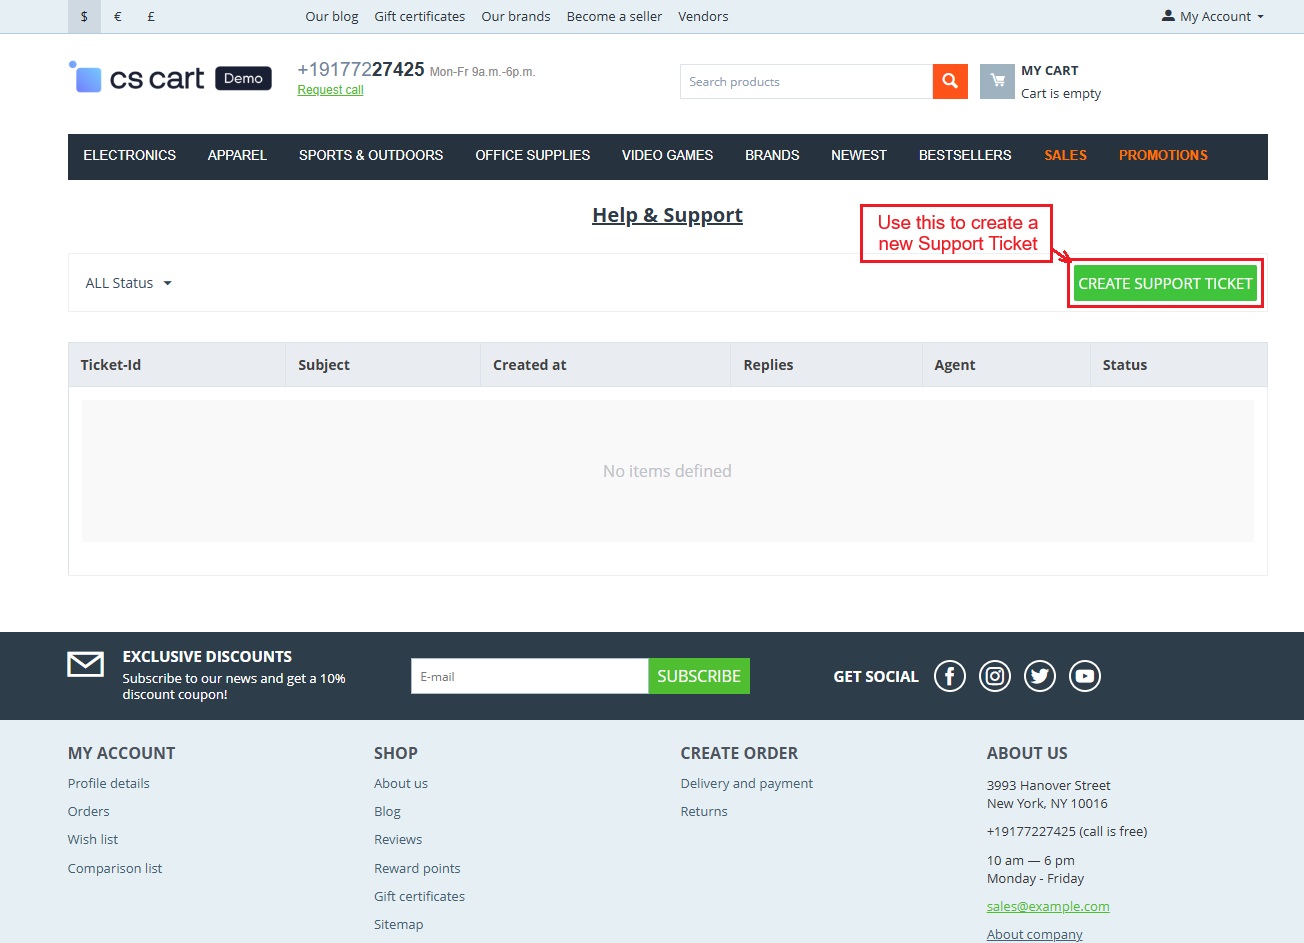Click the newsletter E-mail input field

[x=529, y=677]
